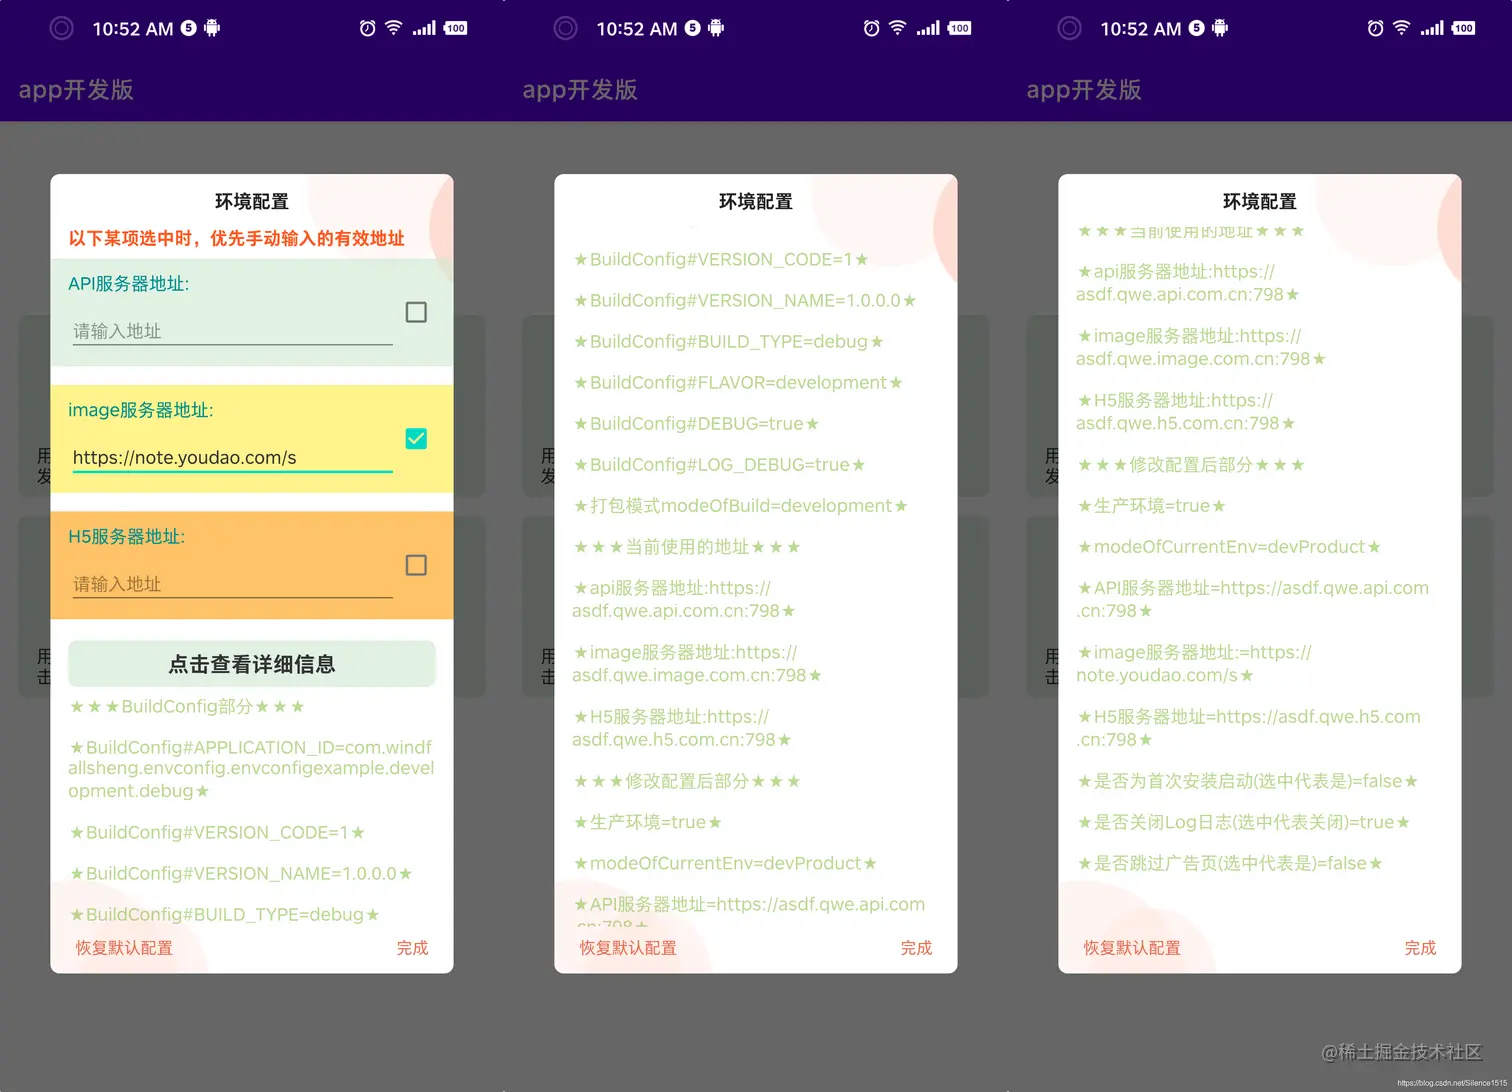The image size is (1512, 1092).
Task: Tap the circular notification icon at top left
Action: pos(62,28)
